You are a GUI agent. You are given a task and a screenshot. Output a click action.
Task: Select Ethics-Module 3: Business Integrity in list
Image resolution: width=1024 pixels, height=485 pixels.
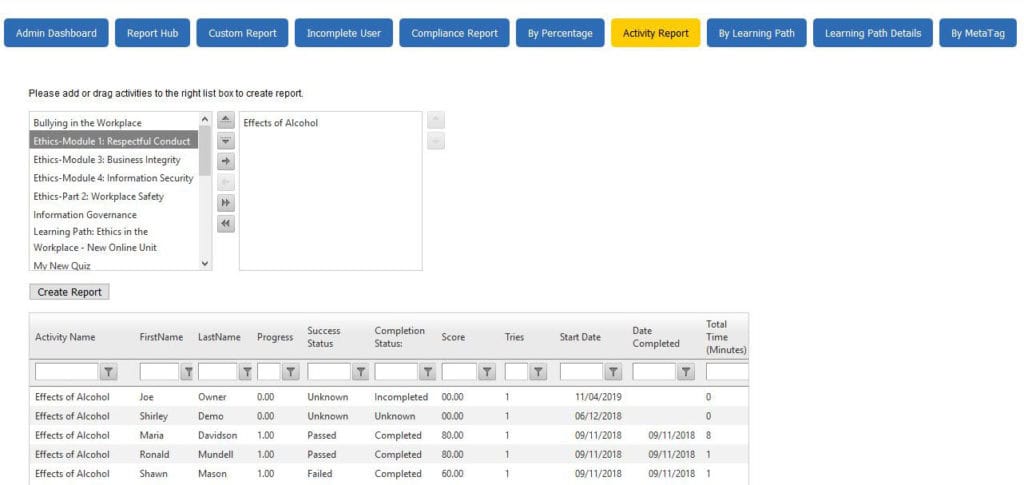[x=107, y=160]
